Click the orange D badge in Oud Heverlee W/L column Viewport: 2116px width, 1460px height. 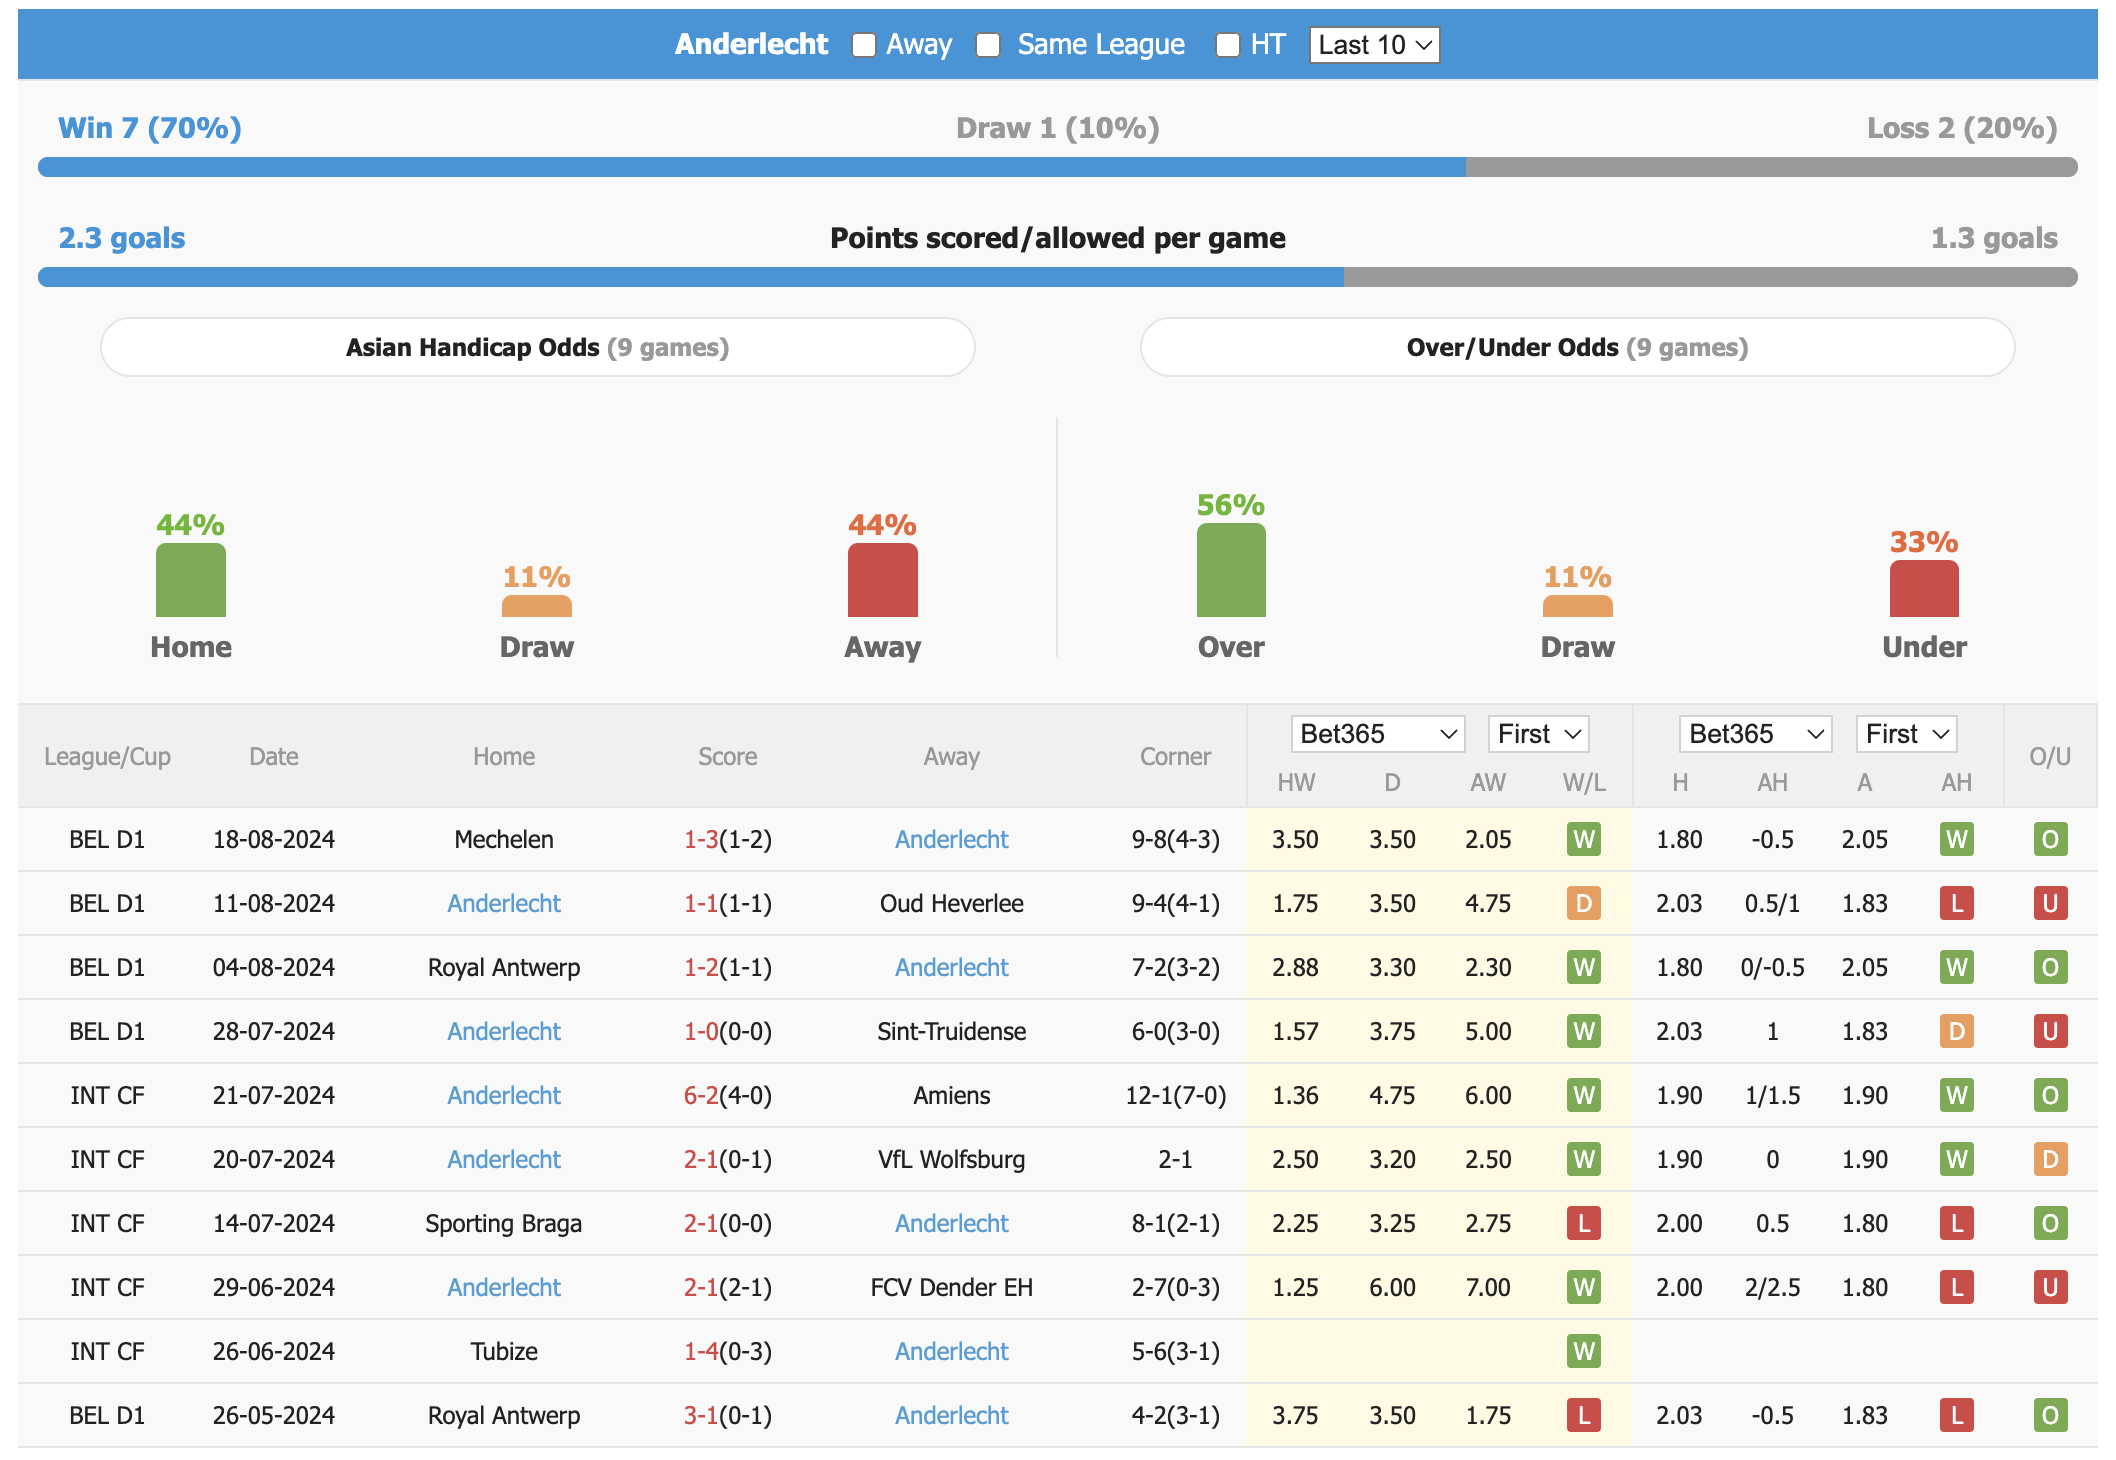click(x=1584, y=903)
